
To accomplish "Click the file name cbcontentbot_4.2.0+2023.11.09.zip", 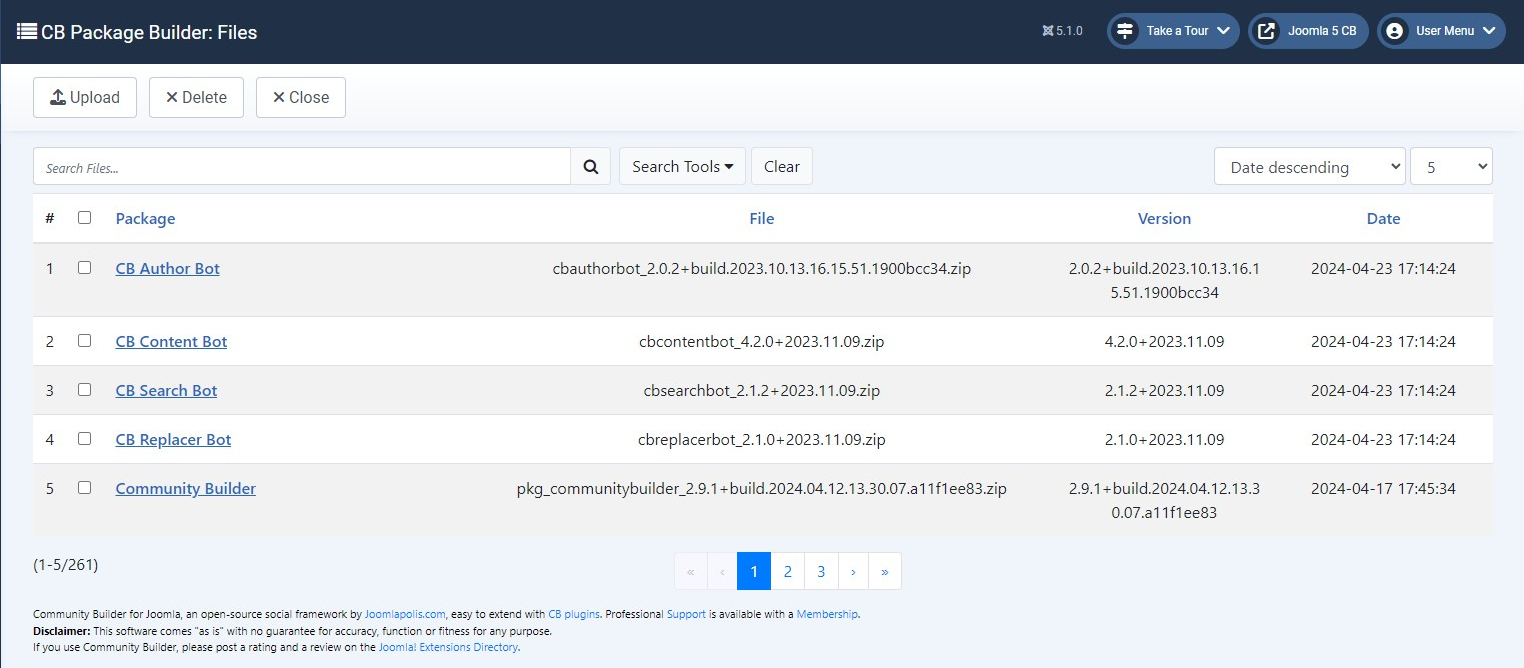I will click(762, 341).
